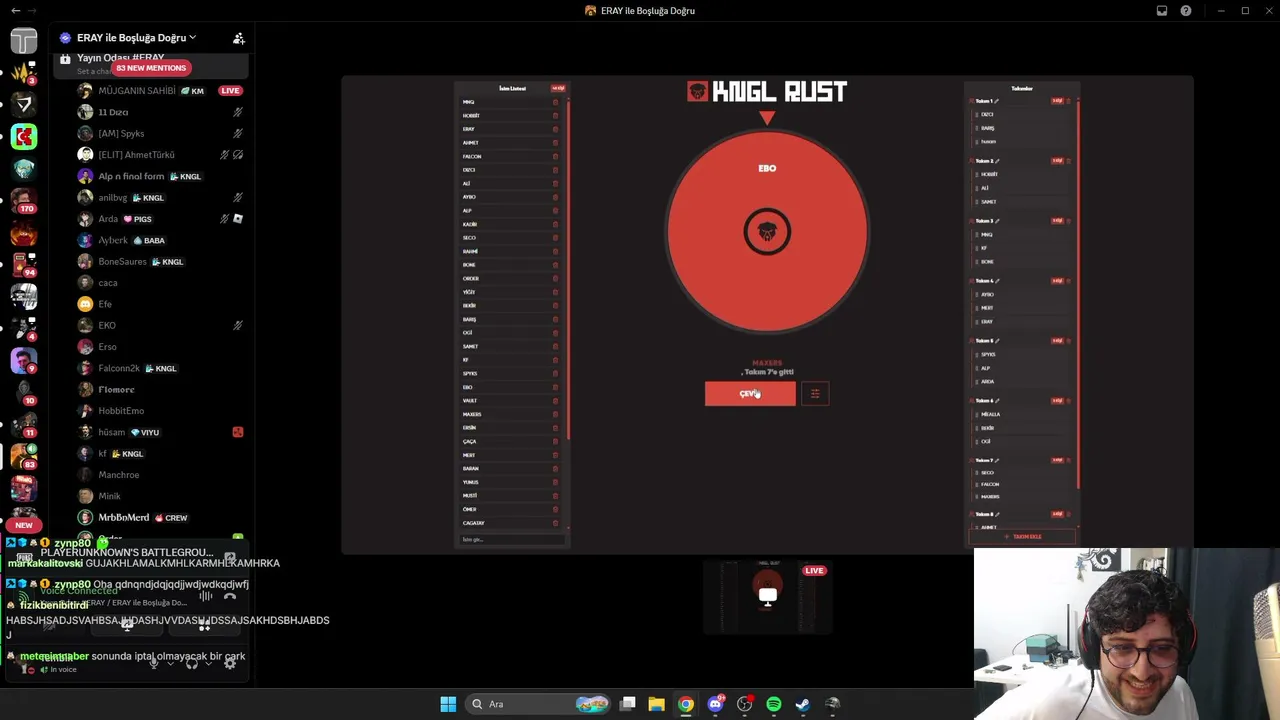Image resolution: width=1280 pixels, height=720 pixels.
Task: Toggle Discord microphone mute
Action: coord(153,662)
